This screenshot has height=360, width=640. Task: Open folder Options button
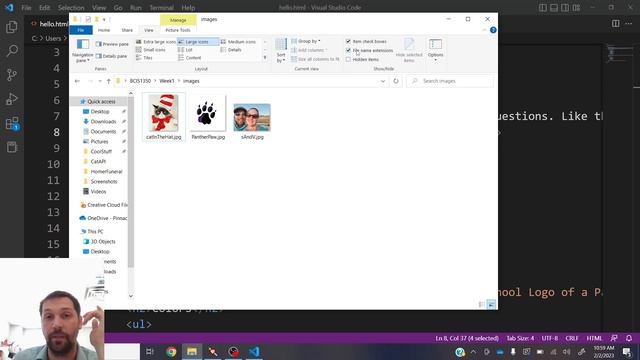click(x=436, y=51)
